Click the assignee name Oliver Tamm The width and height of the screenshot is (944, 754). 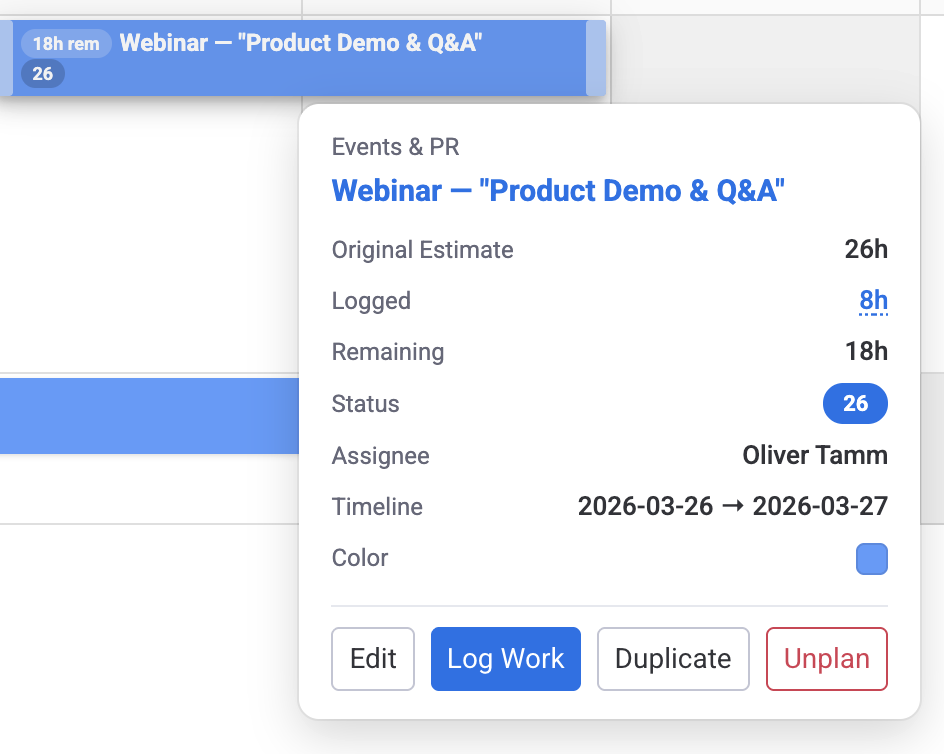(x=814, y=455)
